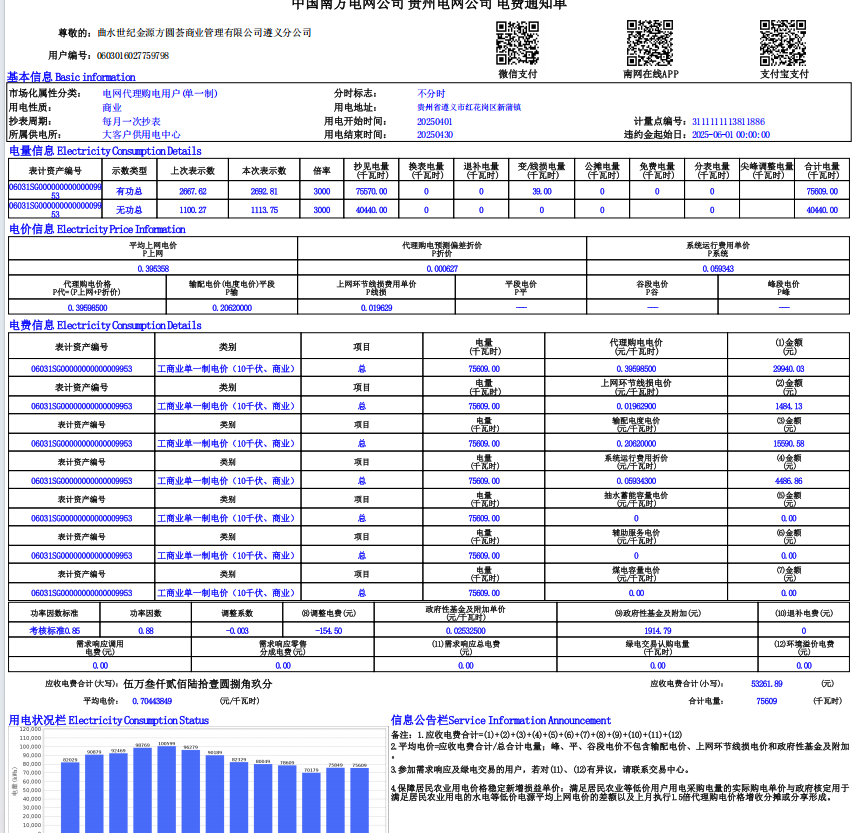The height and width of the screenshot is (833, 852).
Task: Click the electricity address in Guizhou Zunyi
Action: tap(469, 107)
